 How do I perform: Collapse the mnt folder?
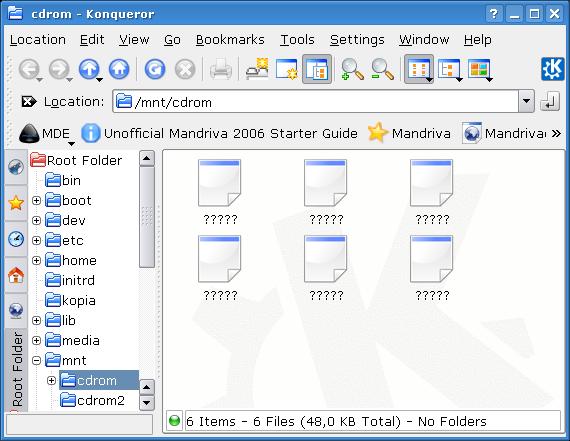coord(36,360)
